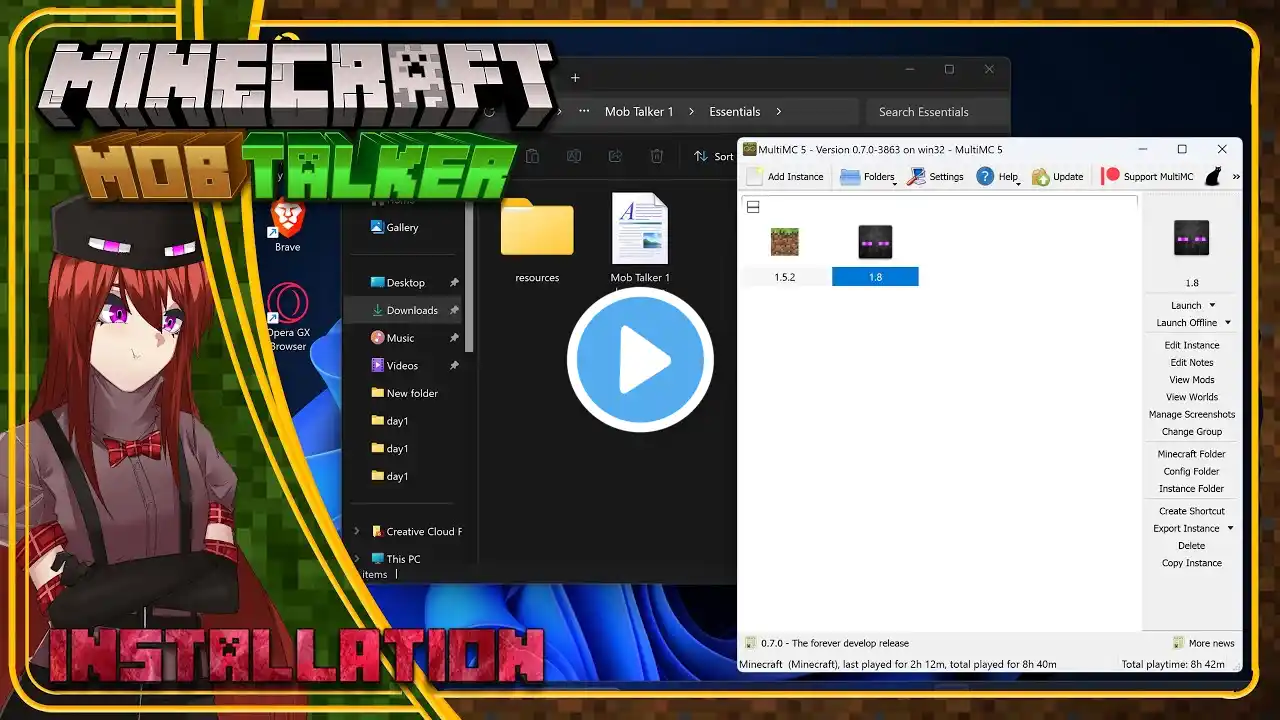1280x720 pixels.
Task: Open a new tab in File Explorer
Action: tap(575, 78)
